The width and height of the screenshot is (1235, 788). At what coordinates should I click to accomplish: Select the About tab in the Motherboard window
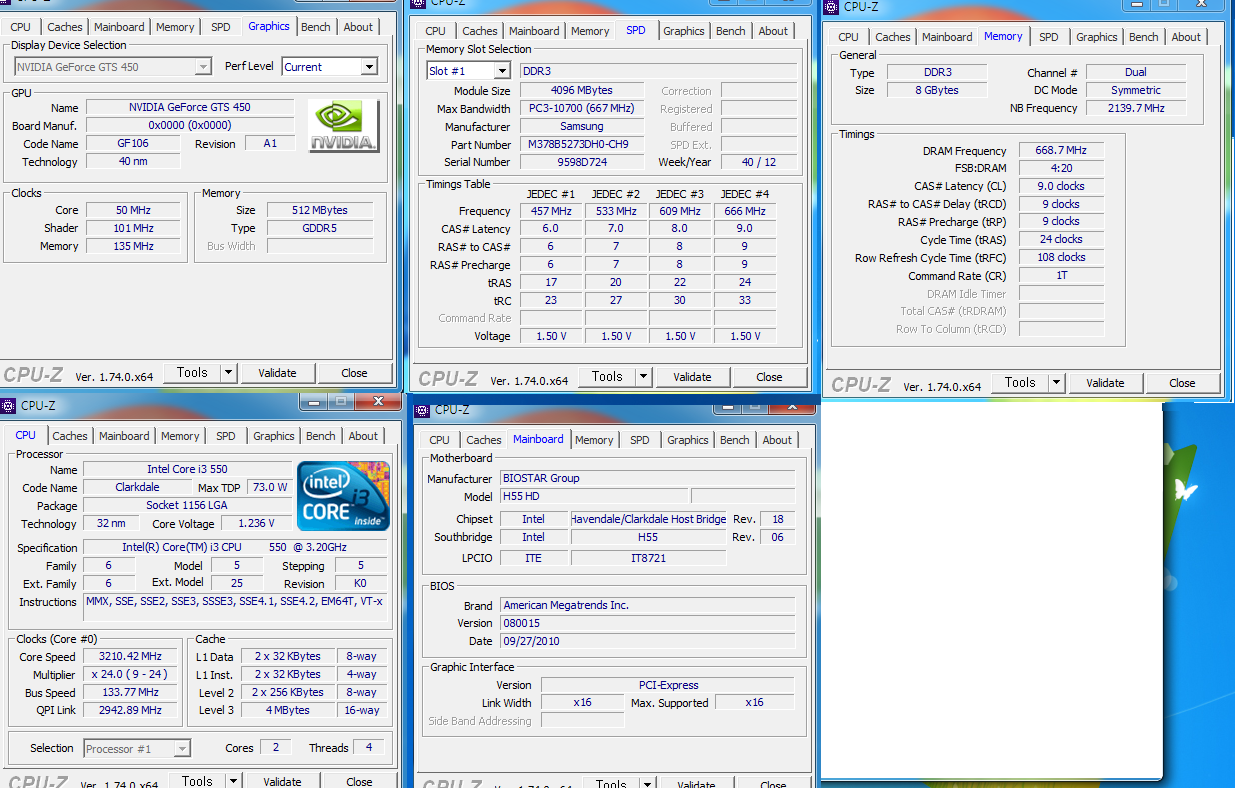coord(777,440)
